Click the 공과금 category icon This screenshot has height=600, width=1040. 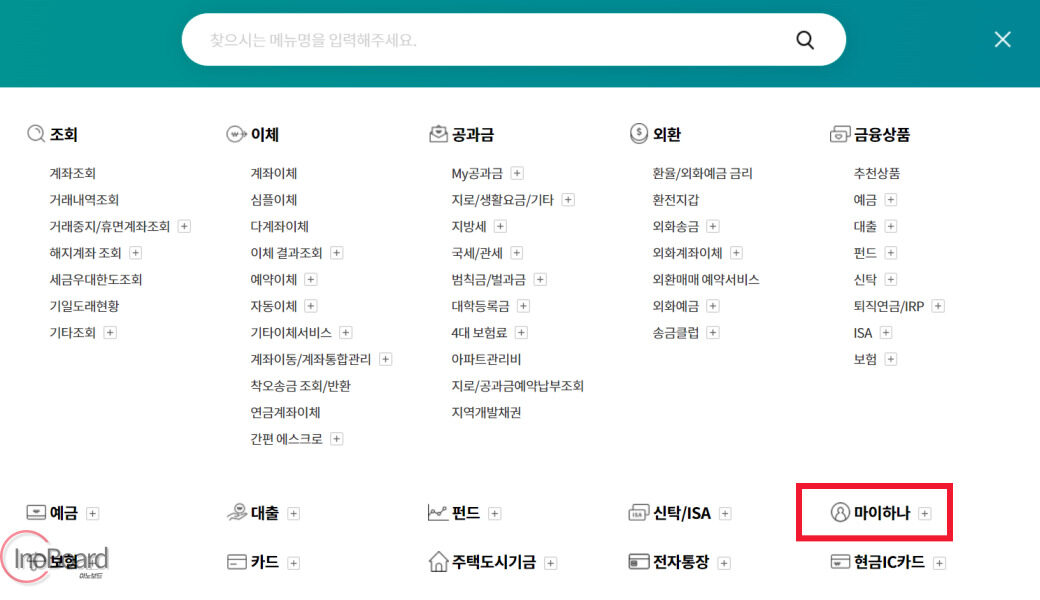[x=438, y=134]
